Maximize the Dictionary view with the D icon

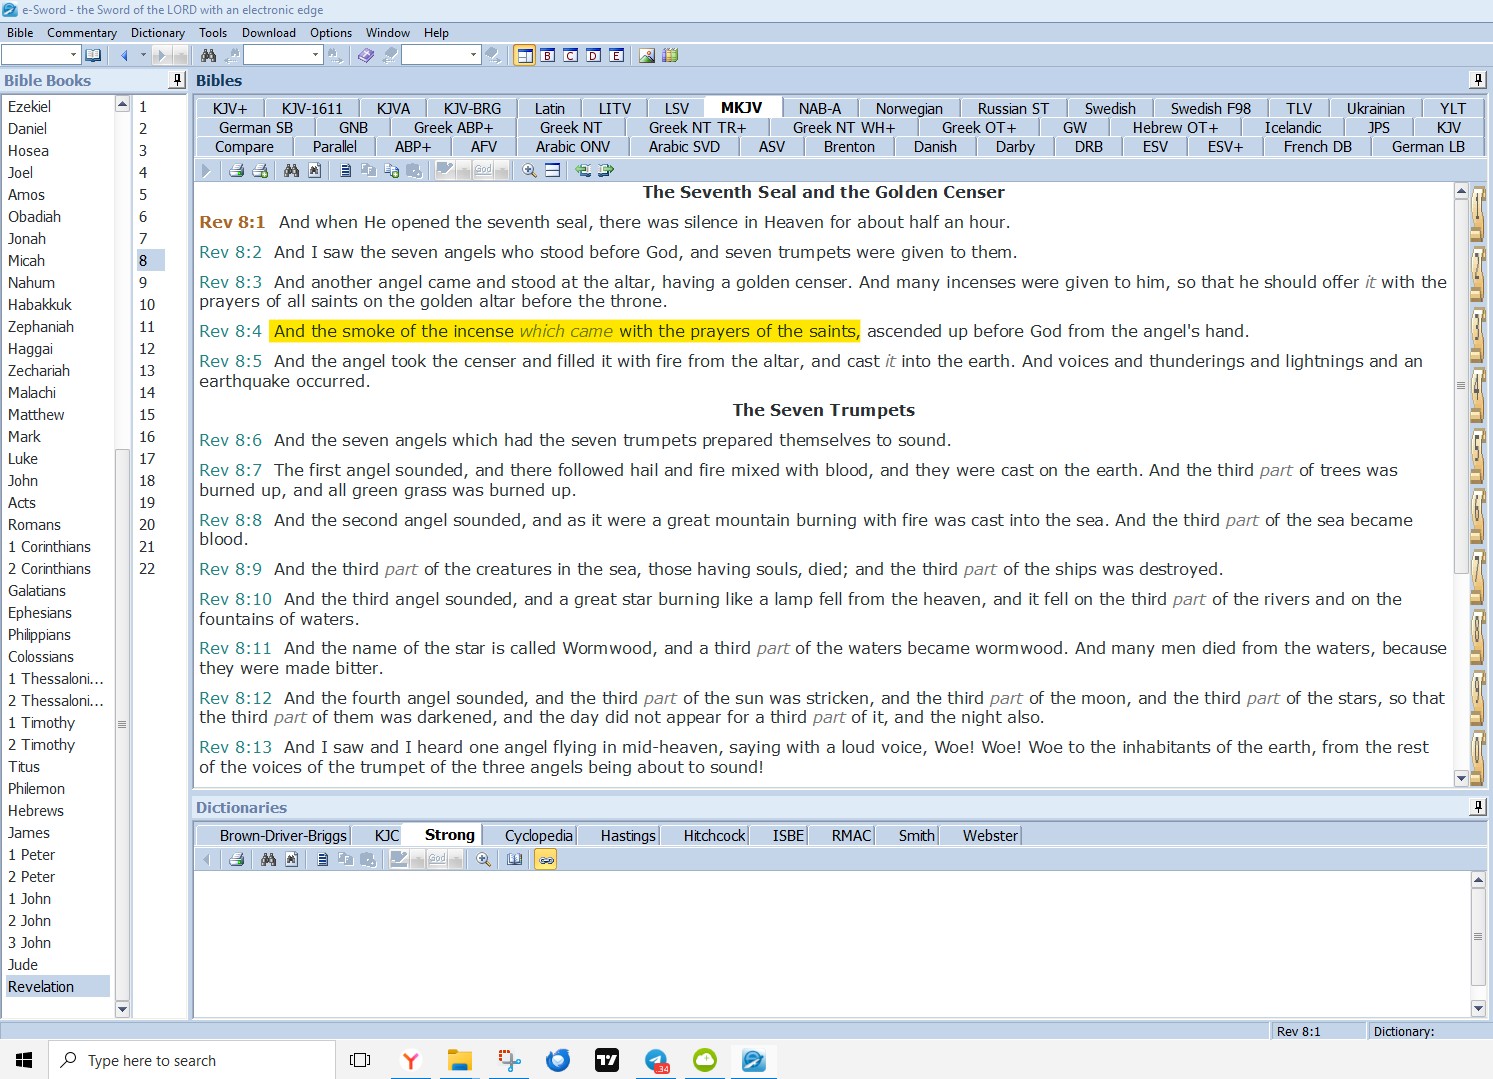pos(594,55)
